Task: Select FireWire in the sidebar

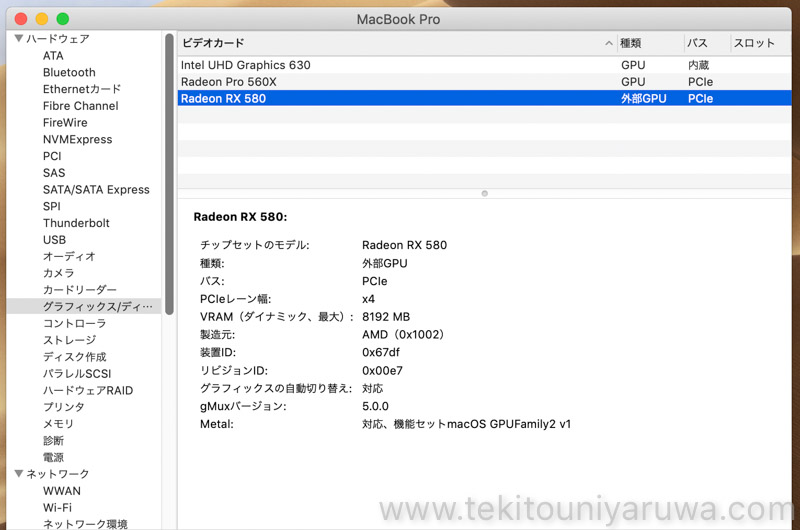Action: click(65, 122)
